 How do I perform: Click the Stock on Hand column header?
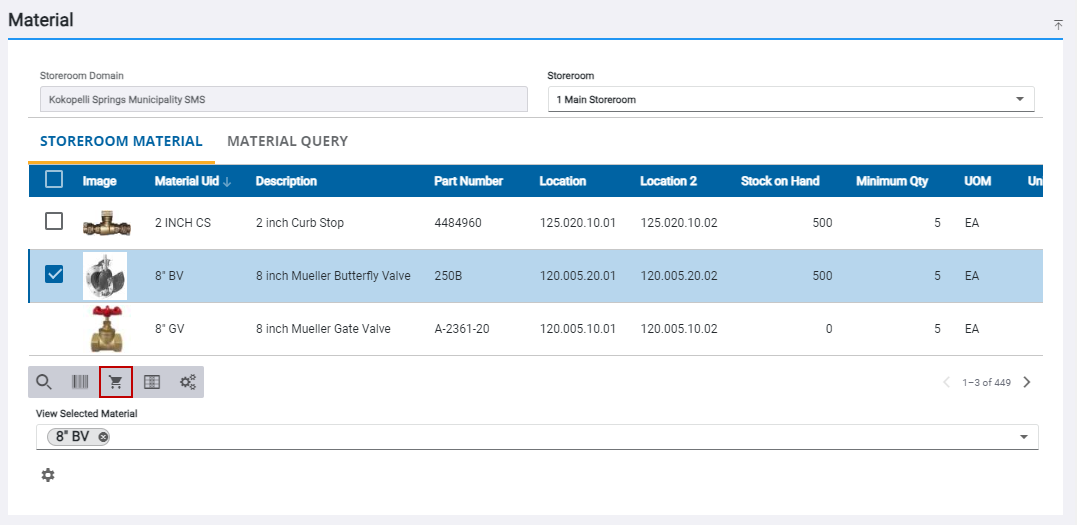pos(779,181)
